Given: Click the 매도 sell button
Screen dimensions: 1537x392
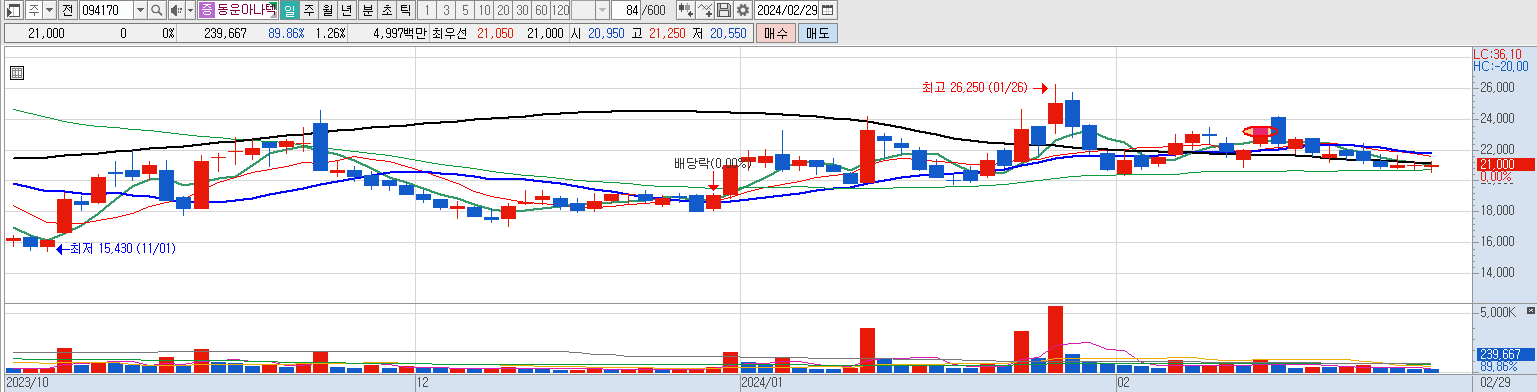Looking at the screenshot, I should [817, 33].
